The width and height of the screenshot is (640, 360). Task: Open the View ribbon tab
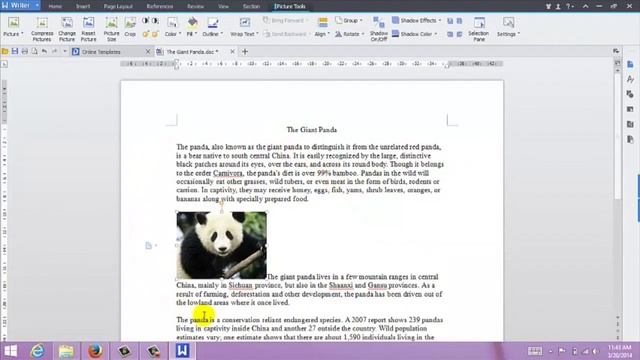tap(223, 7)
